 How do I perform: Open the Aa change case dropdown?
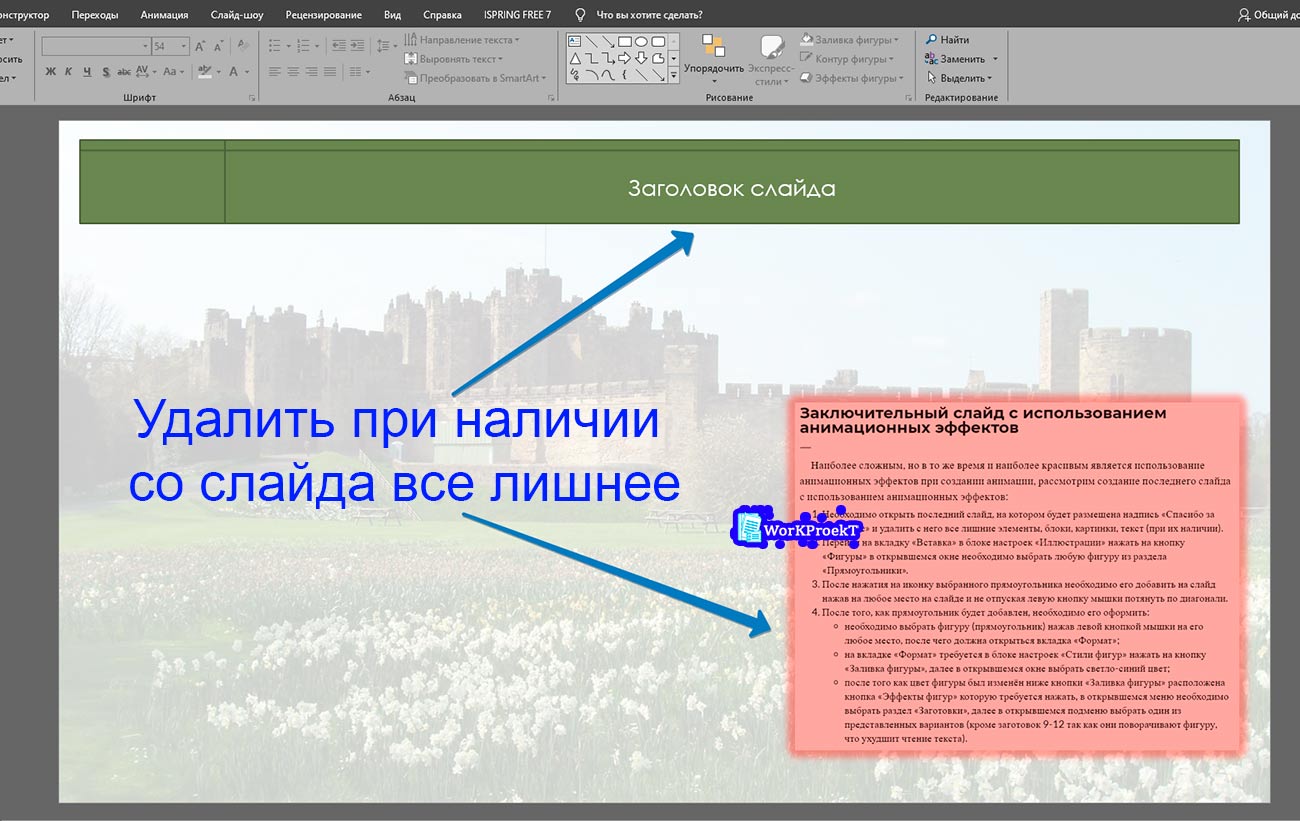175,72
